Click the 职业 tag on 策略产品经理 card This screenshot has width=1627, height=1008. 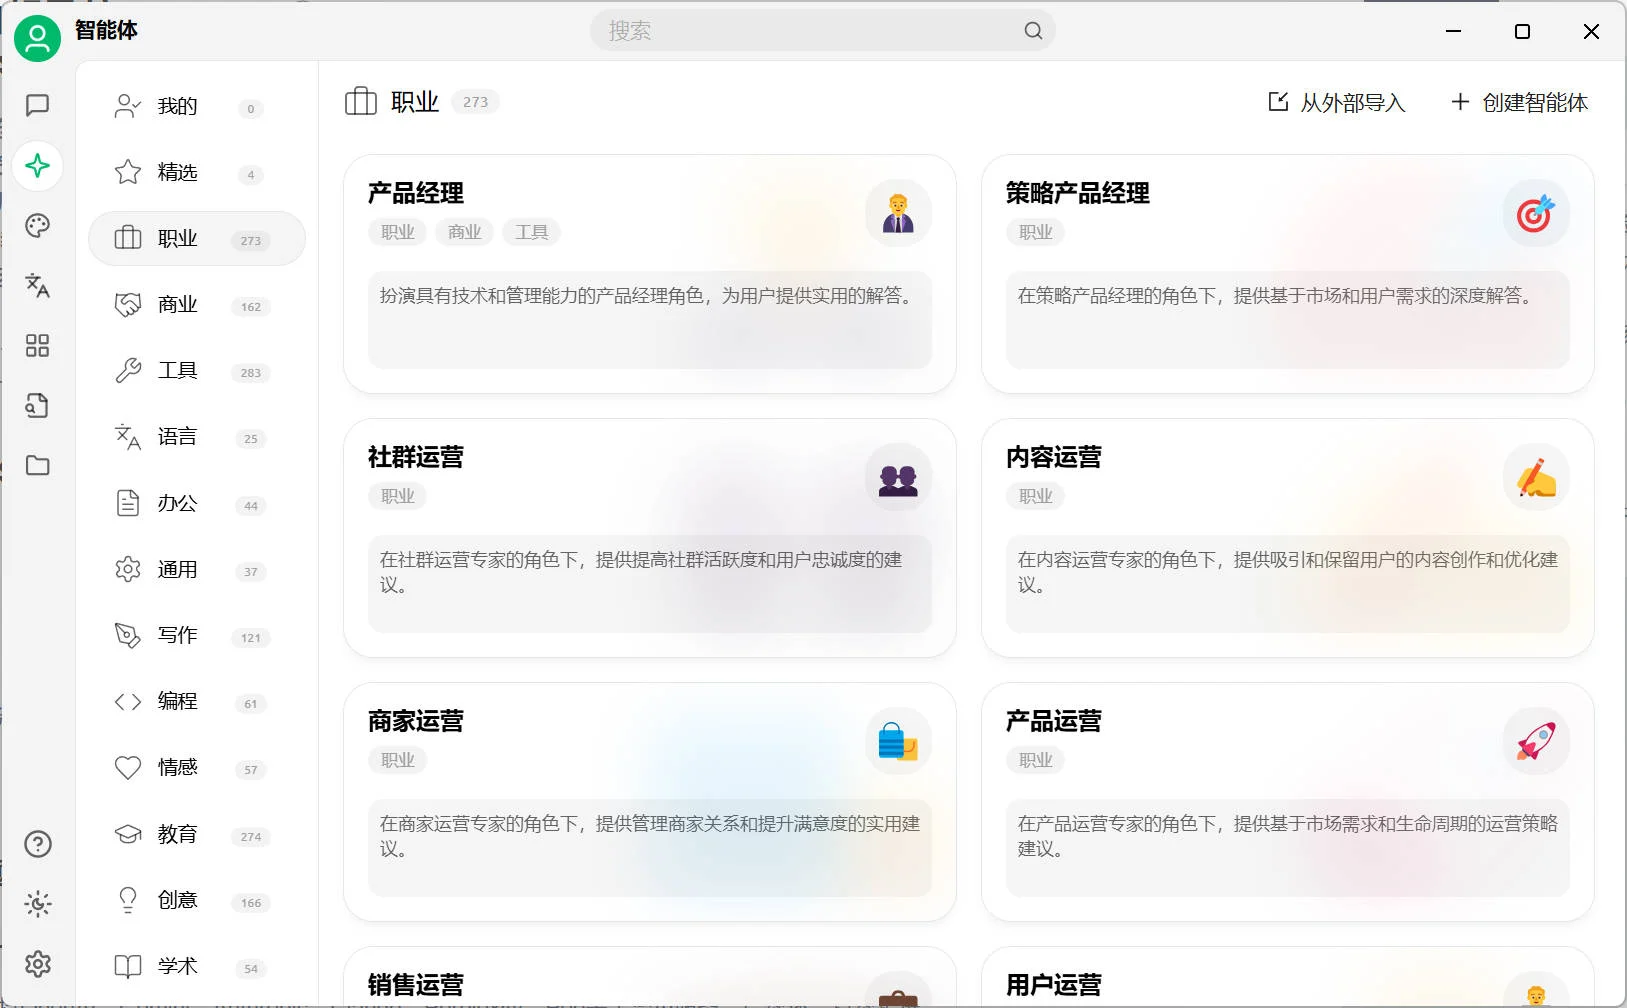coord(1036,232)
